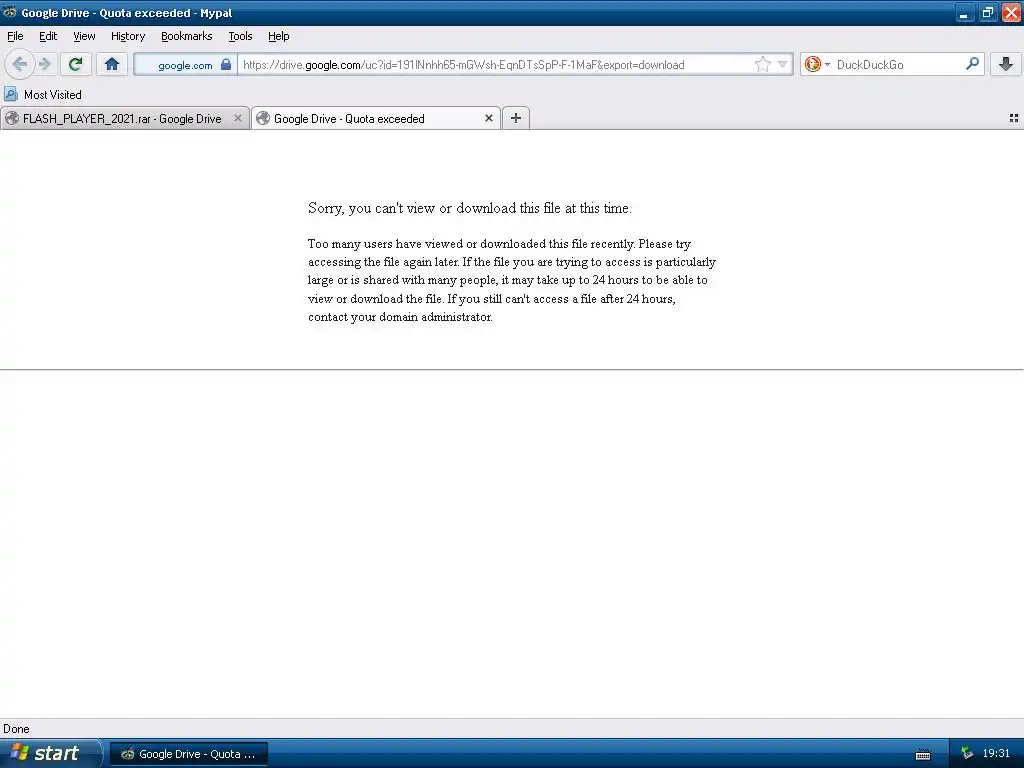This screenshot has width=1024, height=768.
Task: Click the Most Visited bookmarks folder
Action: [x=43, y=95]
